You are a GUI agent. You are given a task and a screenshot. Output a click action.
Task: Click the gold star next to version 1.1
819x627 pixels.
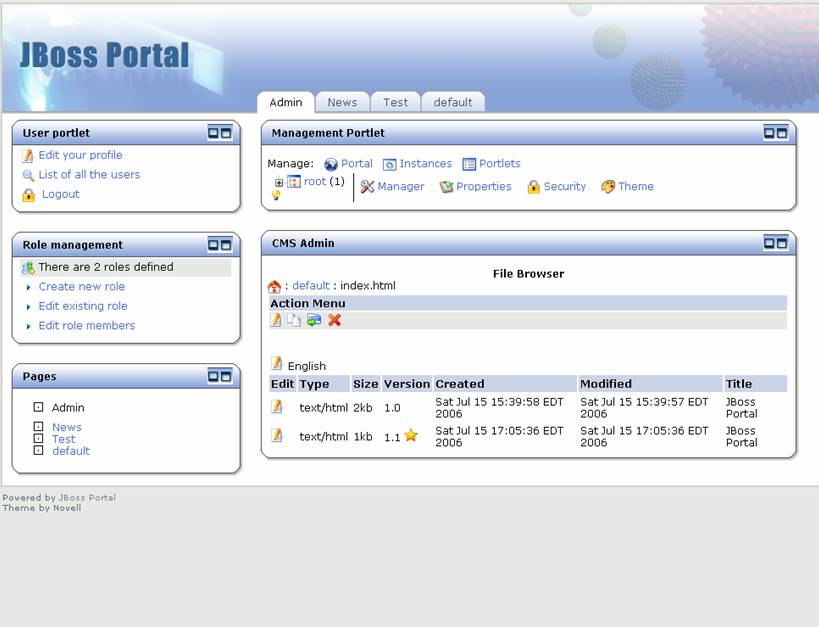[411, 435]
